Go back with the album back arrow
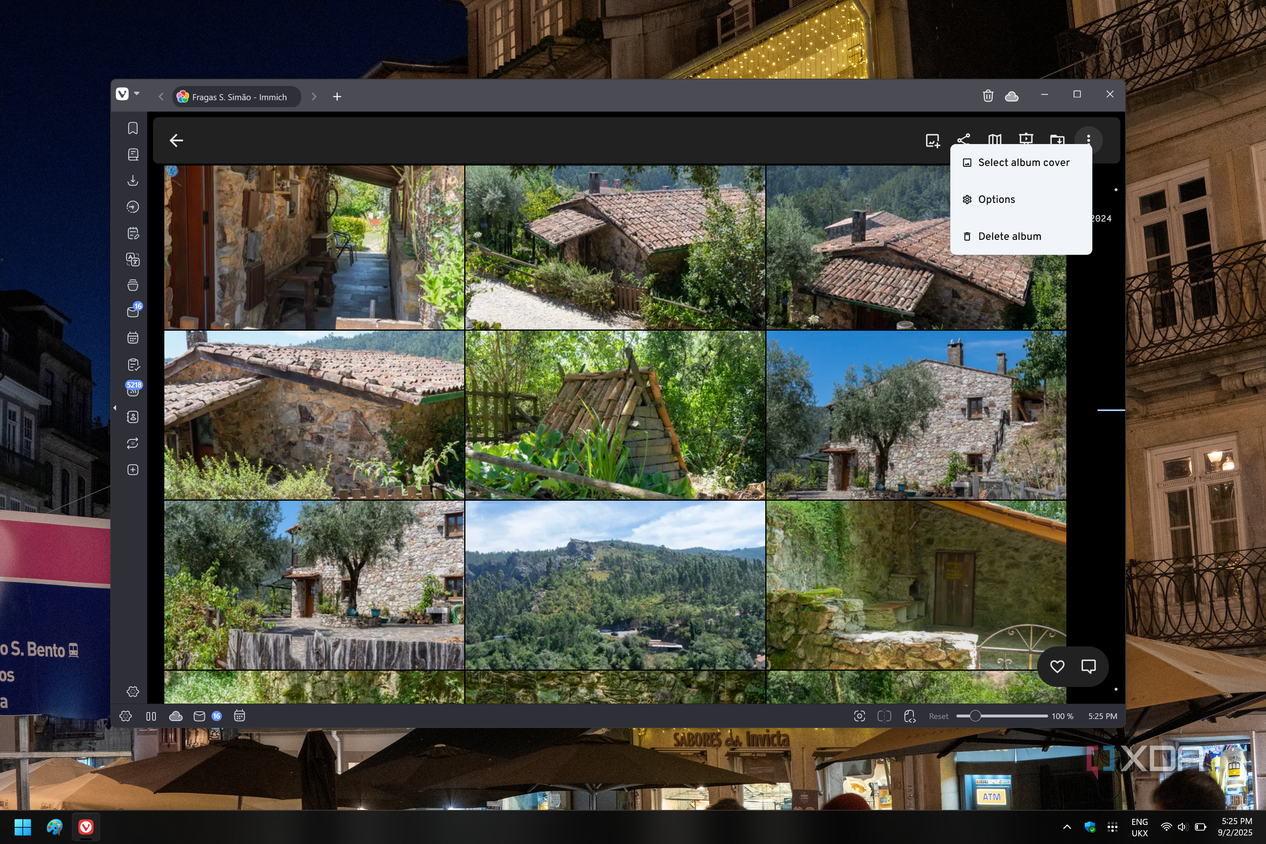This screenshot has height=844, width=1266. pyautogui.click(x=176, y=141)
